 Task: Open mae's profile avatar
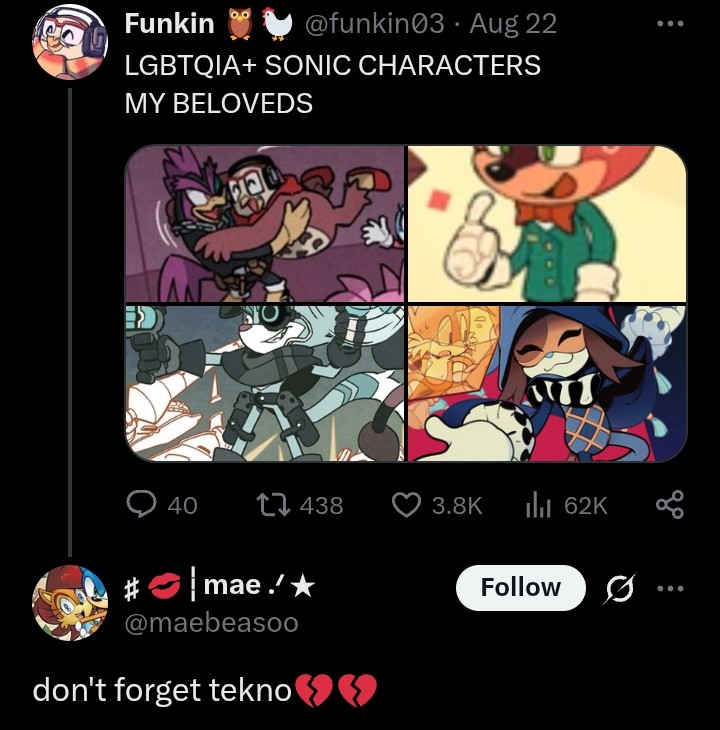click(x=70, y=603)
